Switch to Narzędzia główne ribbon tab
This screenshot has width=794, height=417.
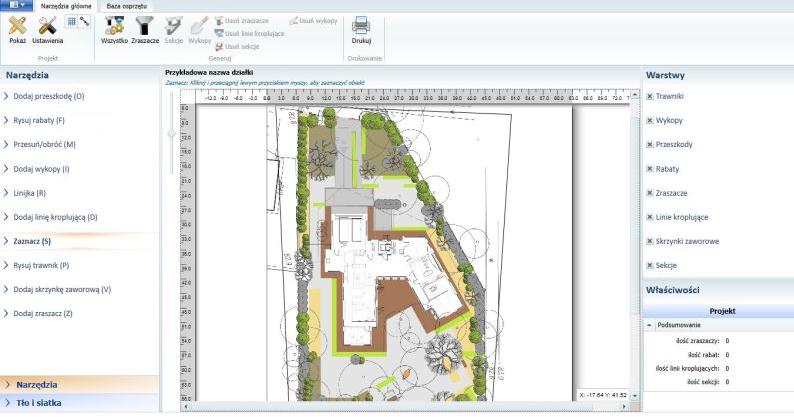click(66, 6)
